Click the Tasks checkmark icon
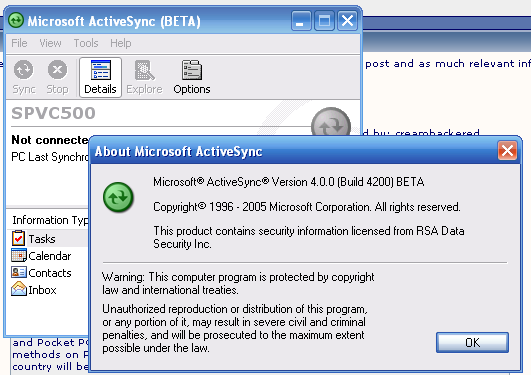The width and height of the screenshot is (531, 375). 18,238
